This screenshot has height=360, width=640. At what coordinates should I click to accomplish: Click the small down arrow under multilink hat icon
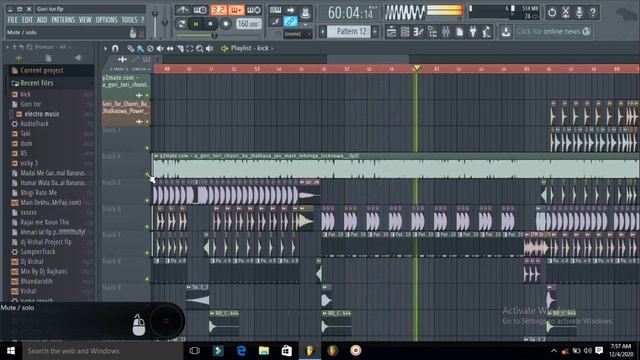pyautogui.click(x=305, y=25)
